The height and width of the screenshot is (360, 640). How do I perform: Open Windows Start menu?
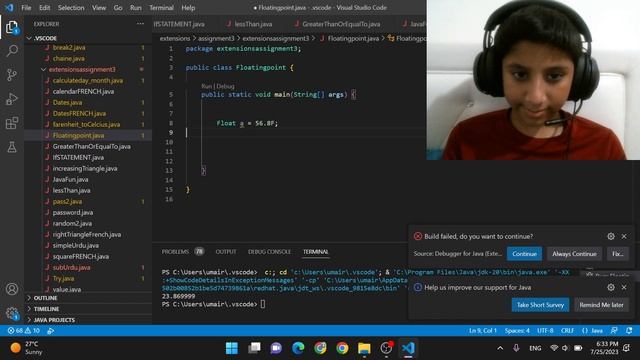pos(232,348)
